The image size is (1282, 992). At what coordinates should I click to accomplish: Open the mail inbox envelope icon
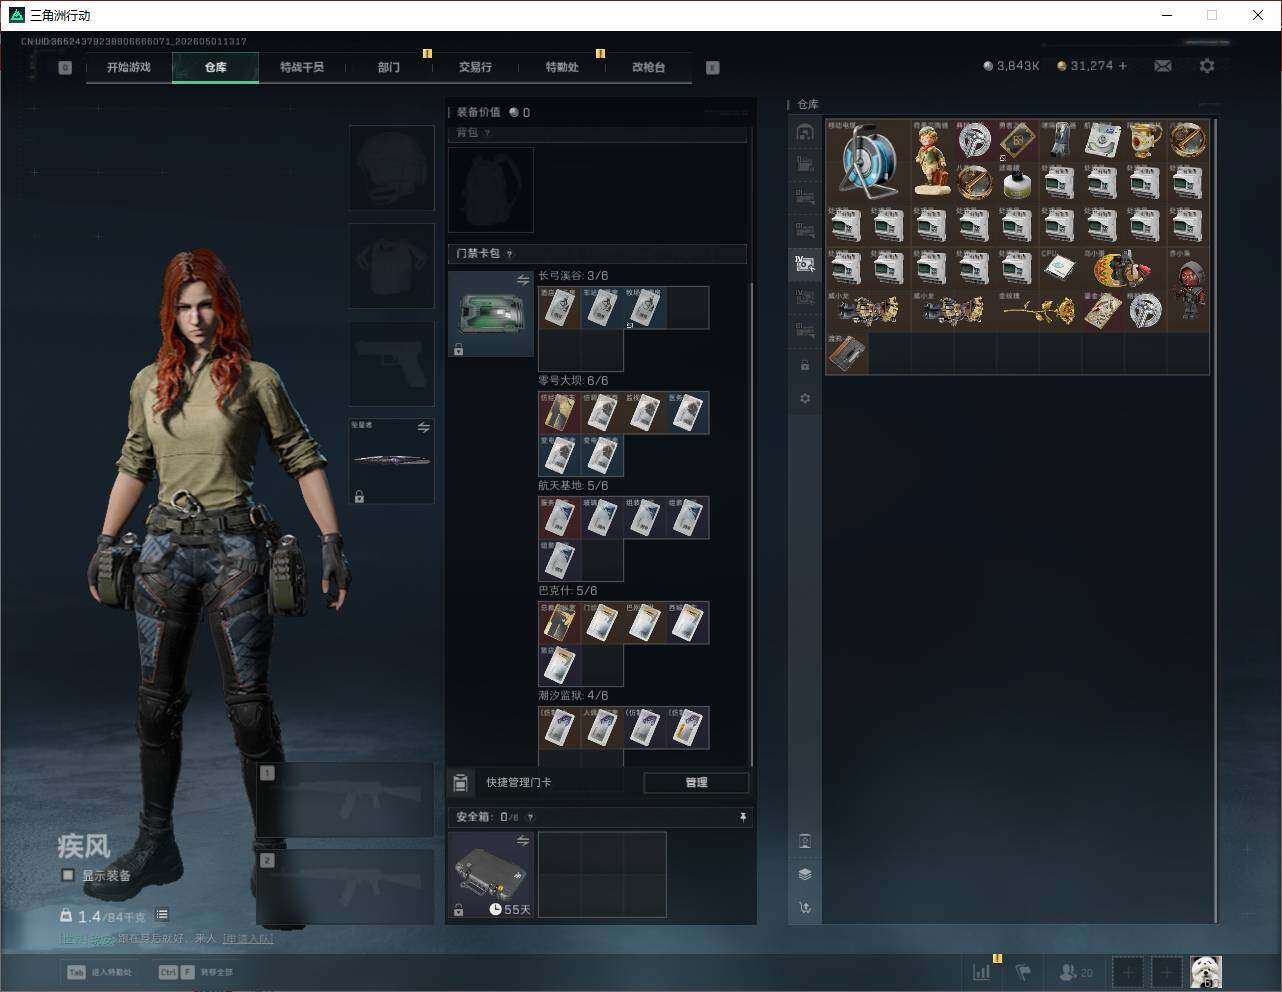coord(1163,66)
